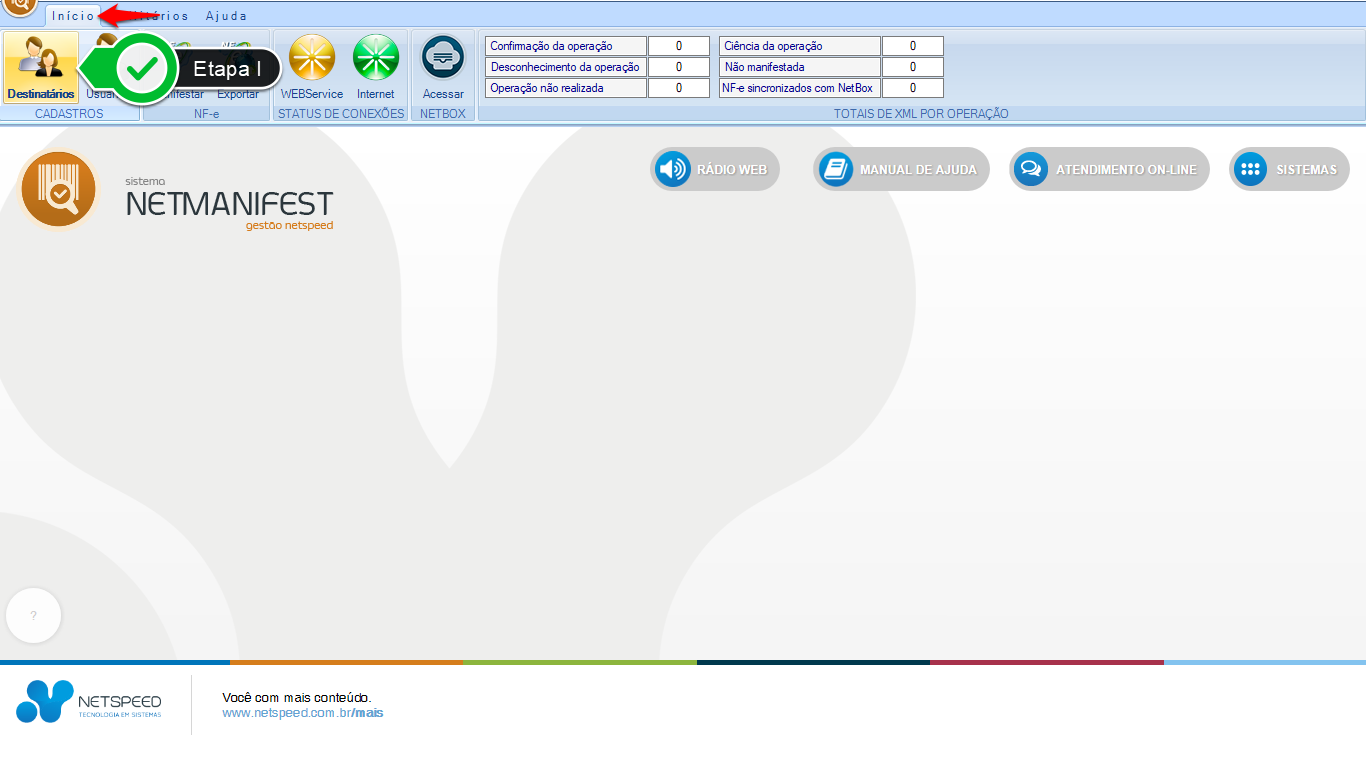Select the 'Operação não realizada' label

(x=566, y=88)
